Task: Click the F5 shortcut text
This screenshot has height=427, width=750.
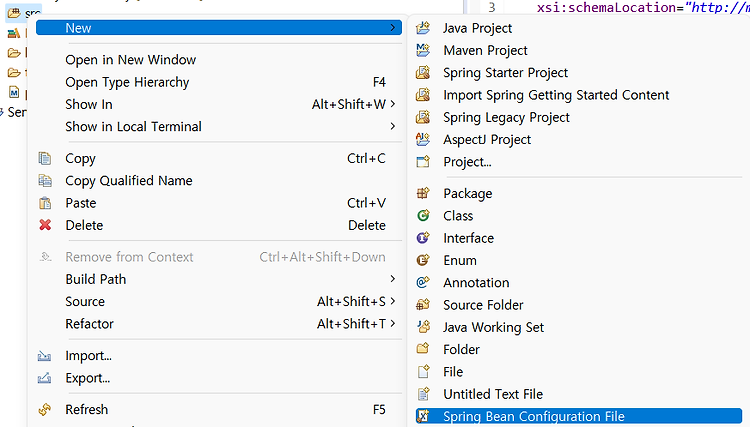Action: click(379, 409)
